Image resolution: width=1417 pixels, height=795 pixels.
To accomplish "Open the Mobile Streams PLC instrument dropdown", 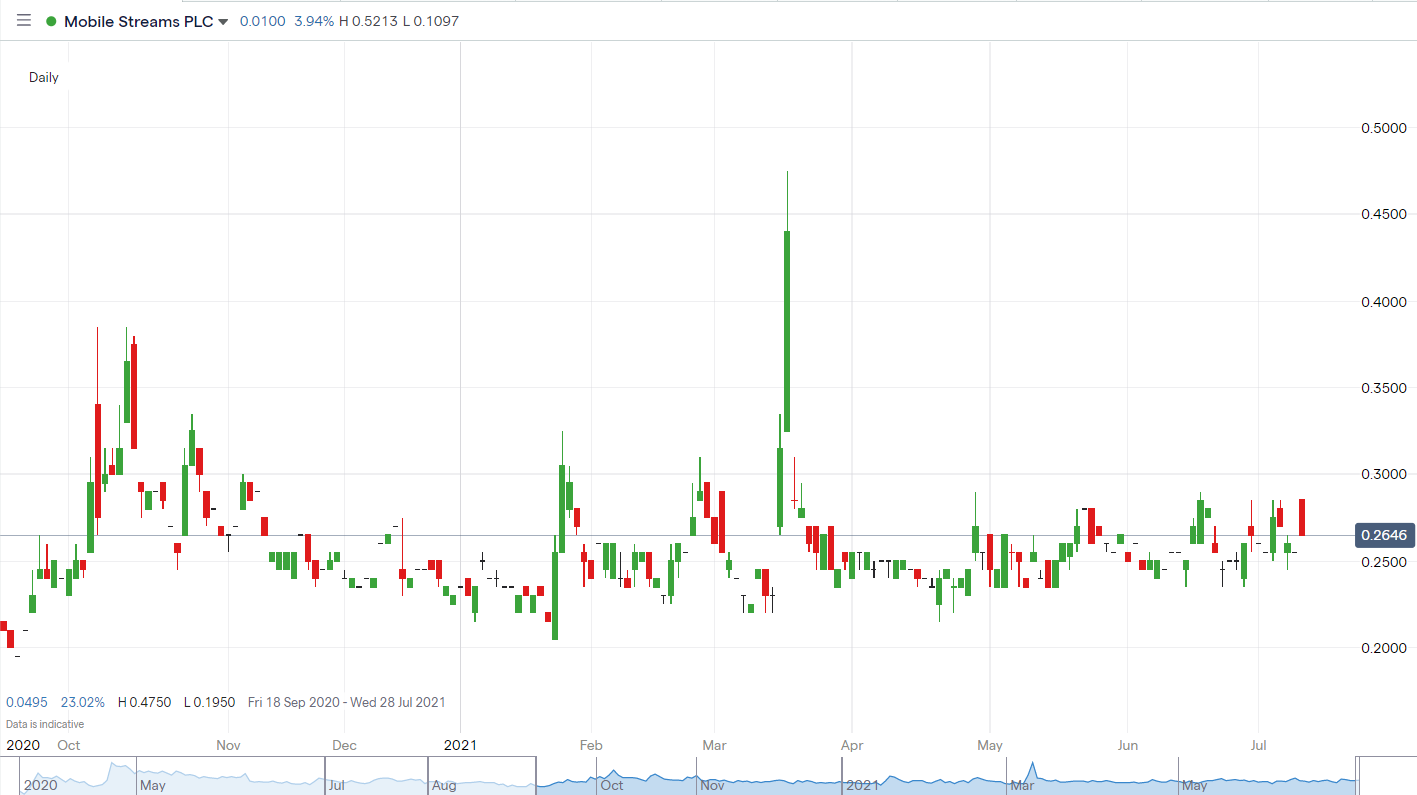I will click(137, 20).
